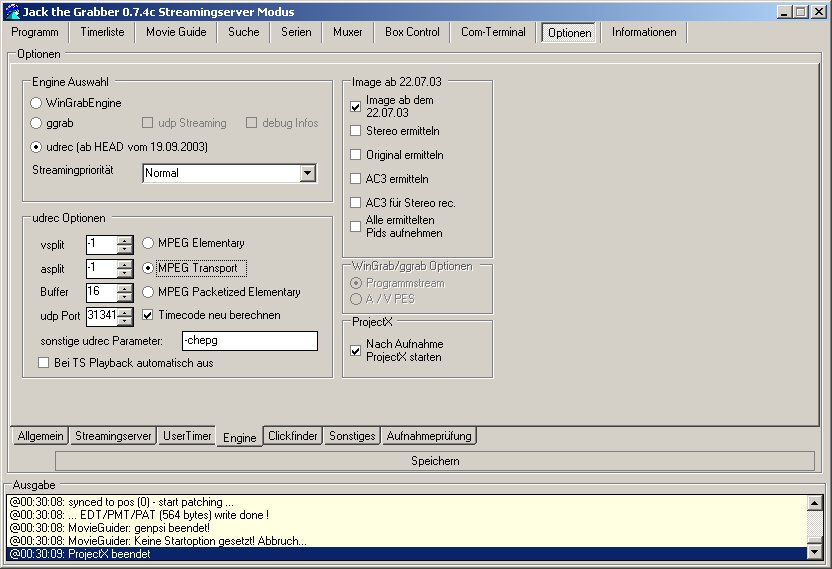The width and height of the screenshot is (832, 569).
Task: Uncheck Nach Aufnahme ProjectX starten
Action: [x=356, y=350]
